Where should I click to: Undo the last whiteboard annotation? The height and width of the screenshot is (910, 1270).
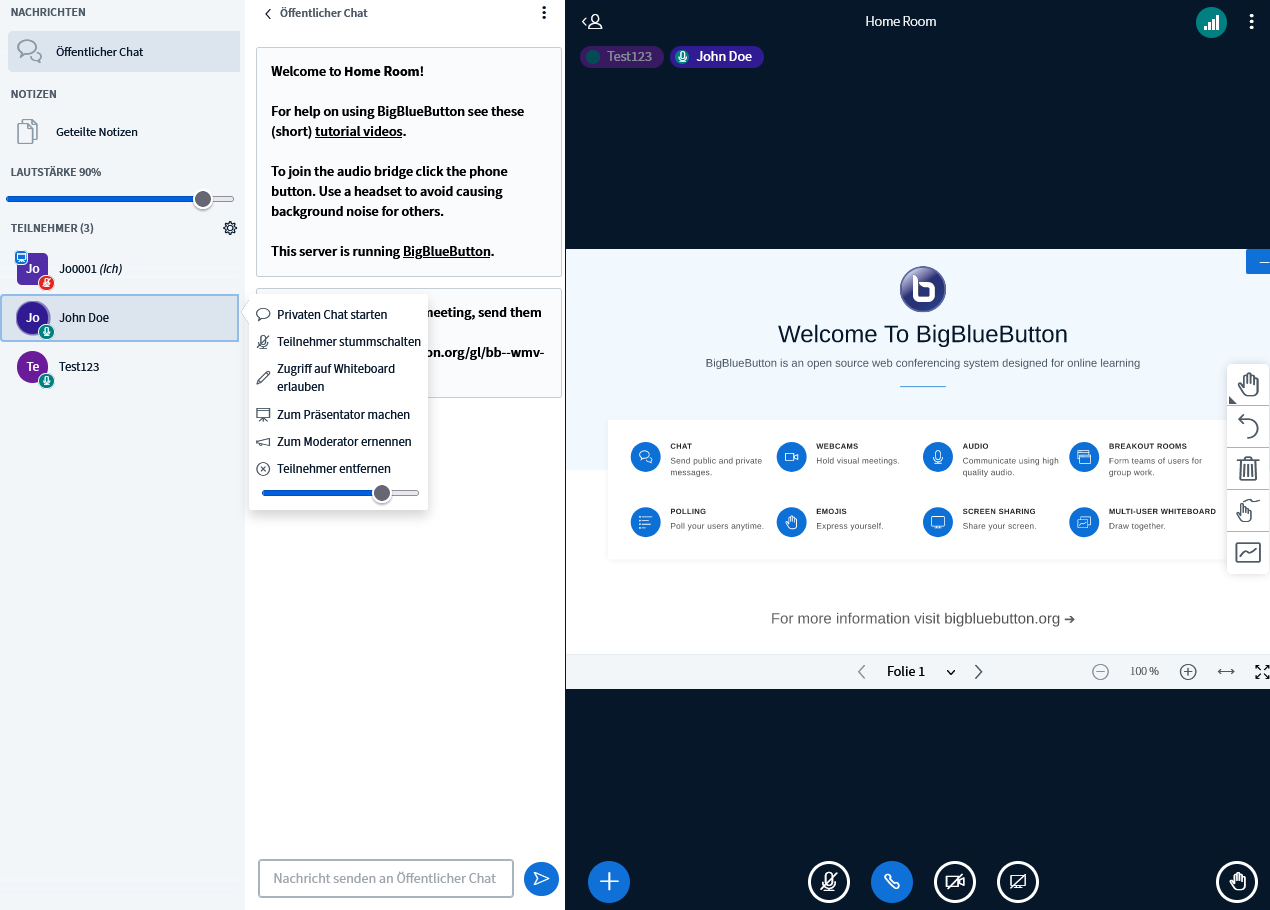point(1247,427)
